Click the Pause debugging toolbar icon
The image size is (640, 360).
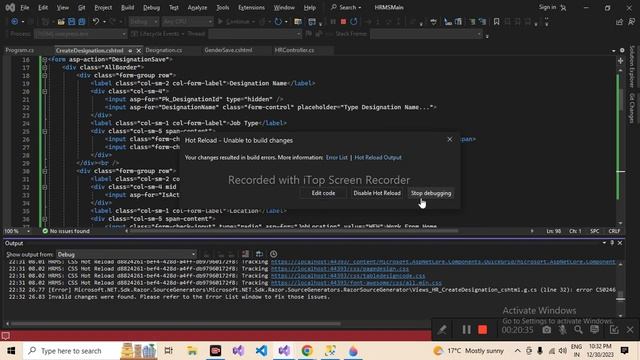tap(333, 21)
